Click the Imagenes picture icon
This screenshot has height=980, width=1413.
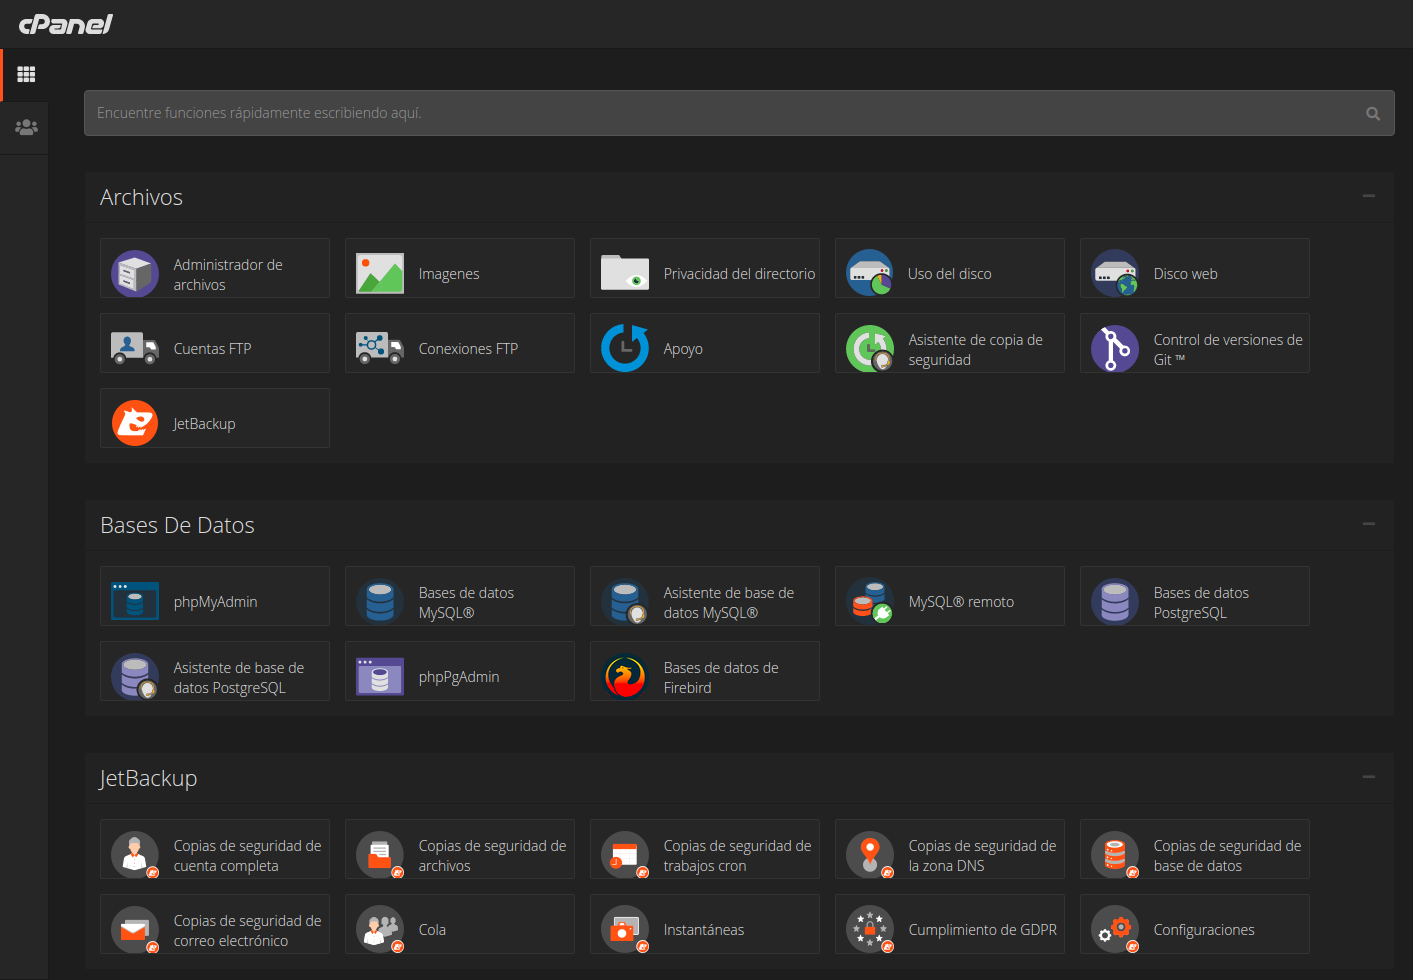(380, 274)
